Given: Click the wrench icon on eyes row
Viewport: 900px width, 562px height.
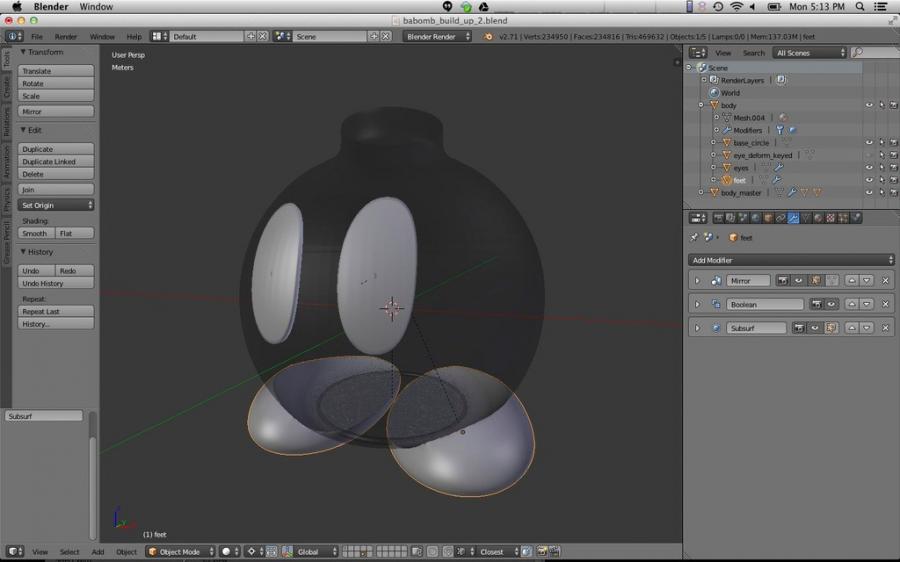Looking at the screenshot, I should [x=778, y=168].
